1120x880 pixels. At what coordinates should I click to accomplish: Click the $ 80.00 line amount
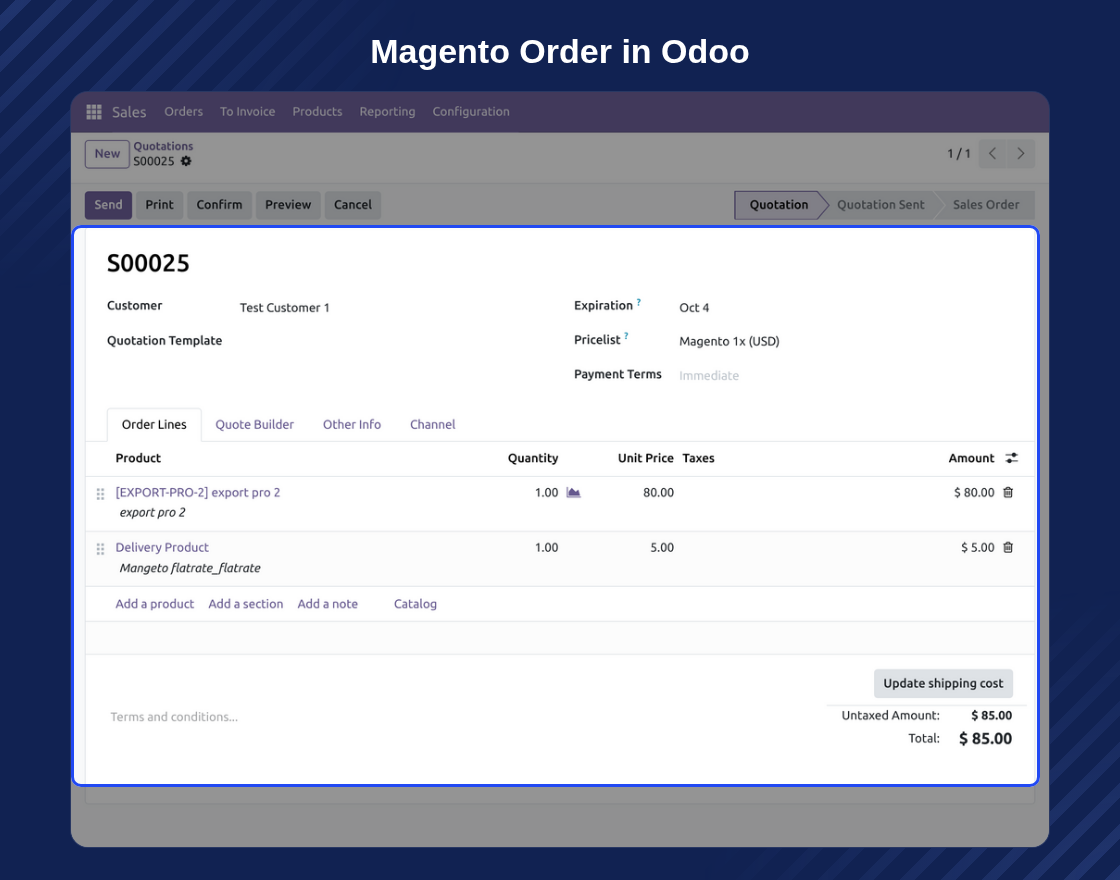coord(974,492)
